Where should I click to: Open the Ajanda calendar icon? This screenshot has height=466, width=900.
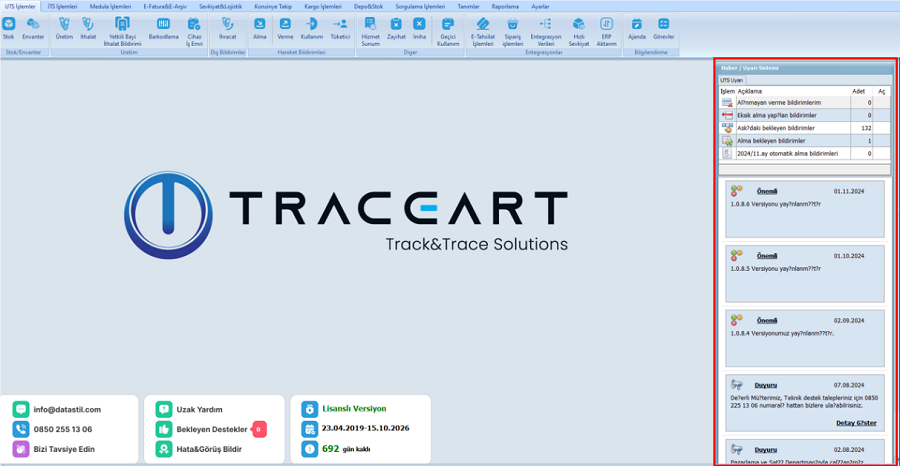[x=637, y=27]
